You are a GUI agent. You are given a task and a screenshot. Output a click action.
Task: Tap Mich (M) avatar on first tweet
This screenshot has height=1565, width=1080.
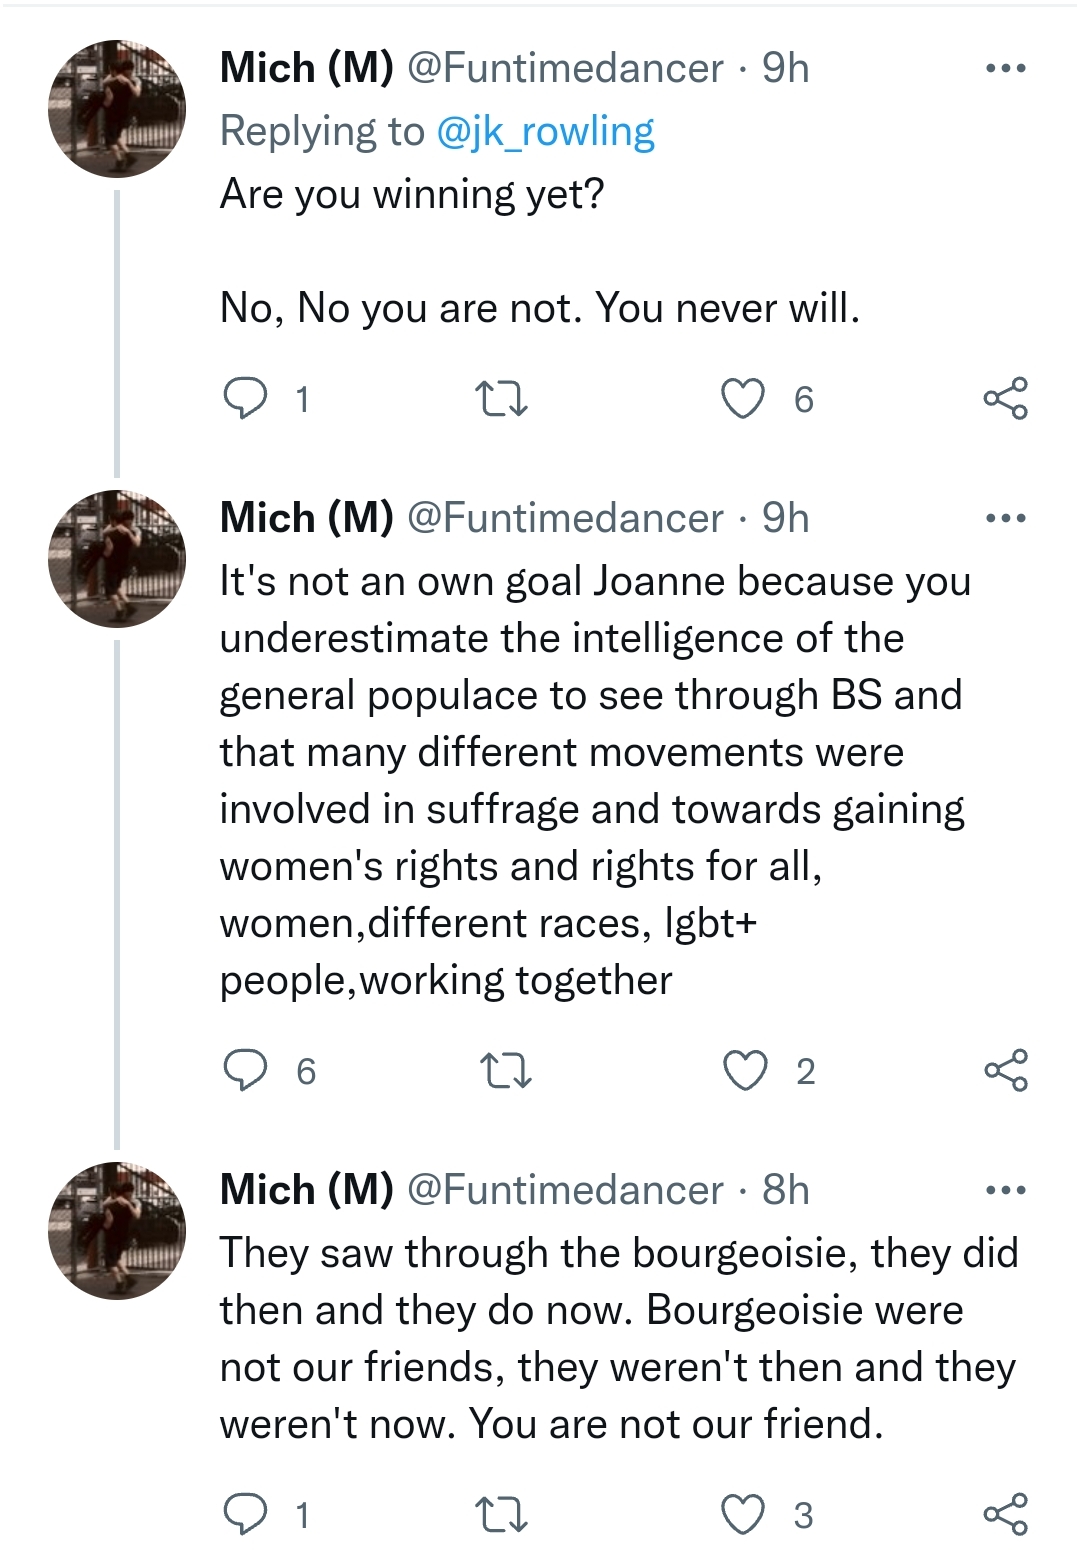[117, 109]
